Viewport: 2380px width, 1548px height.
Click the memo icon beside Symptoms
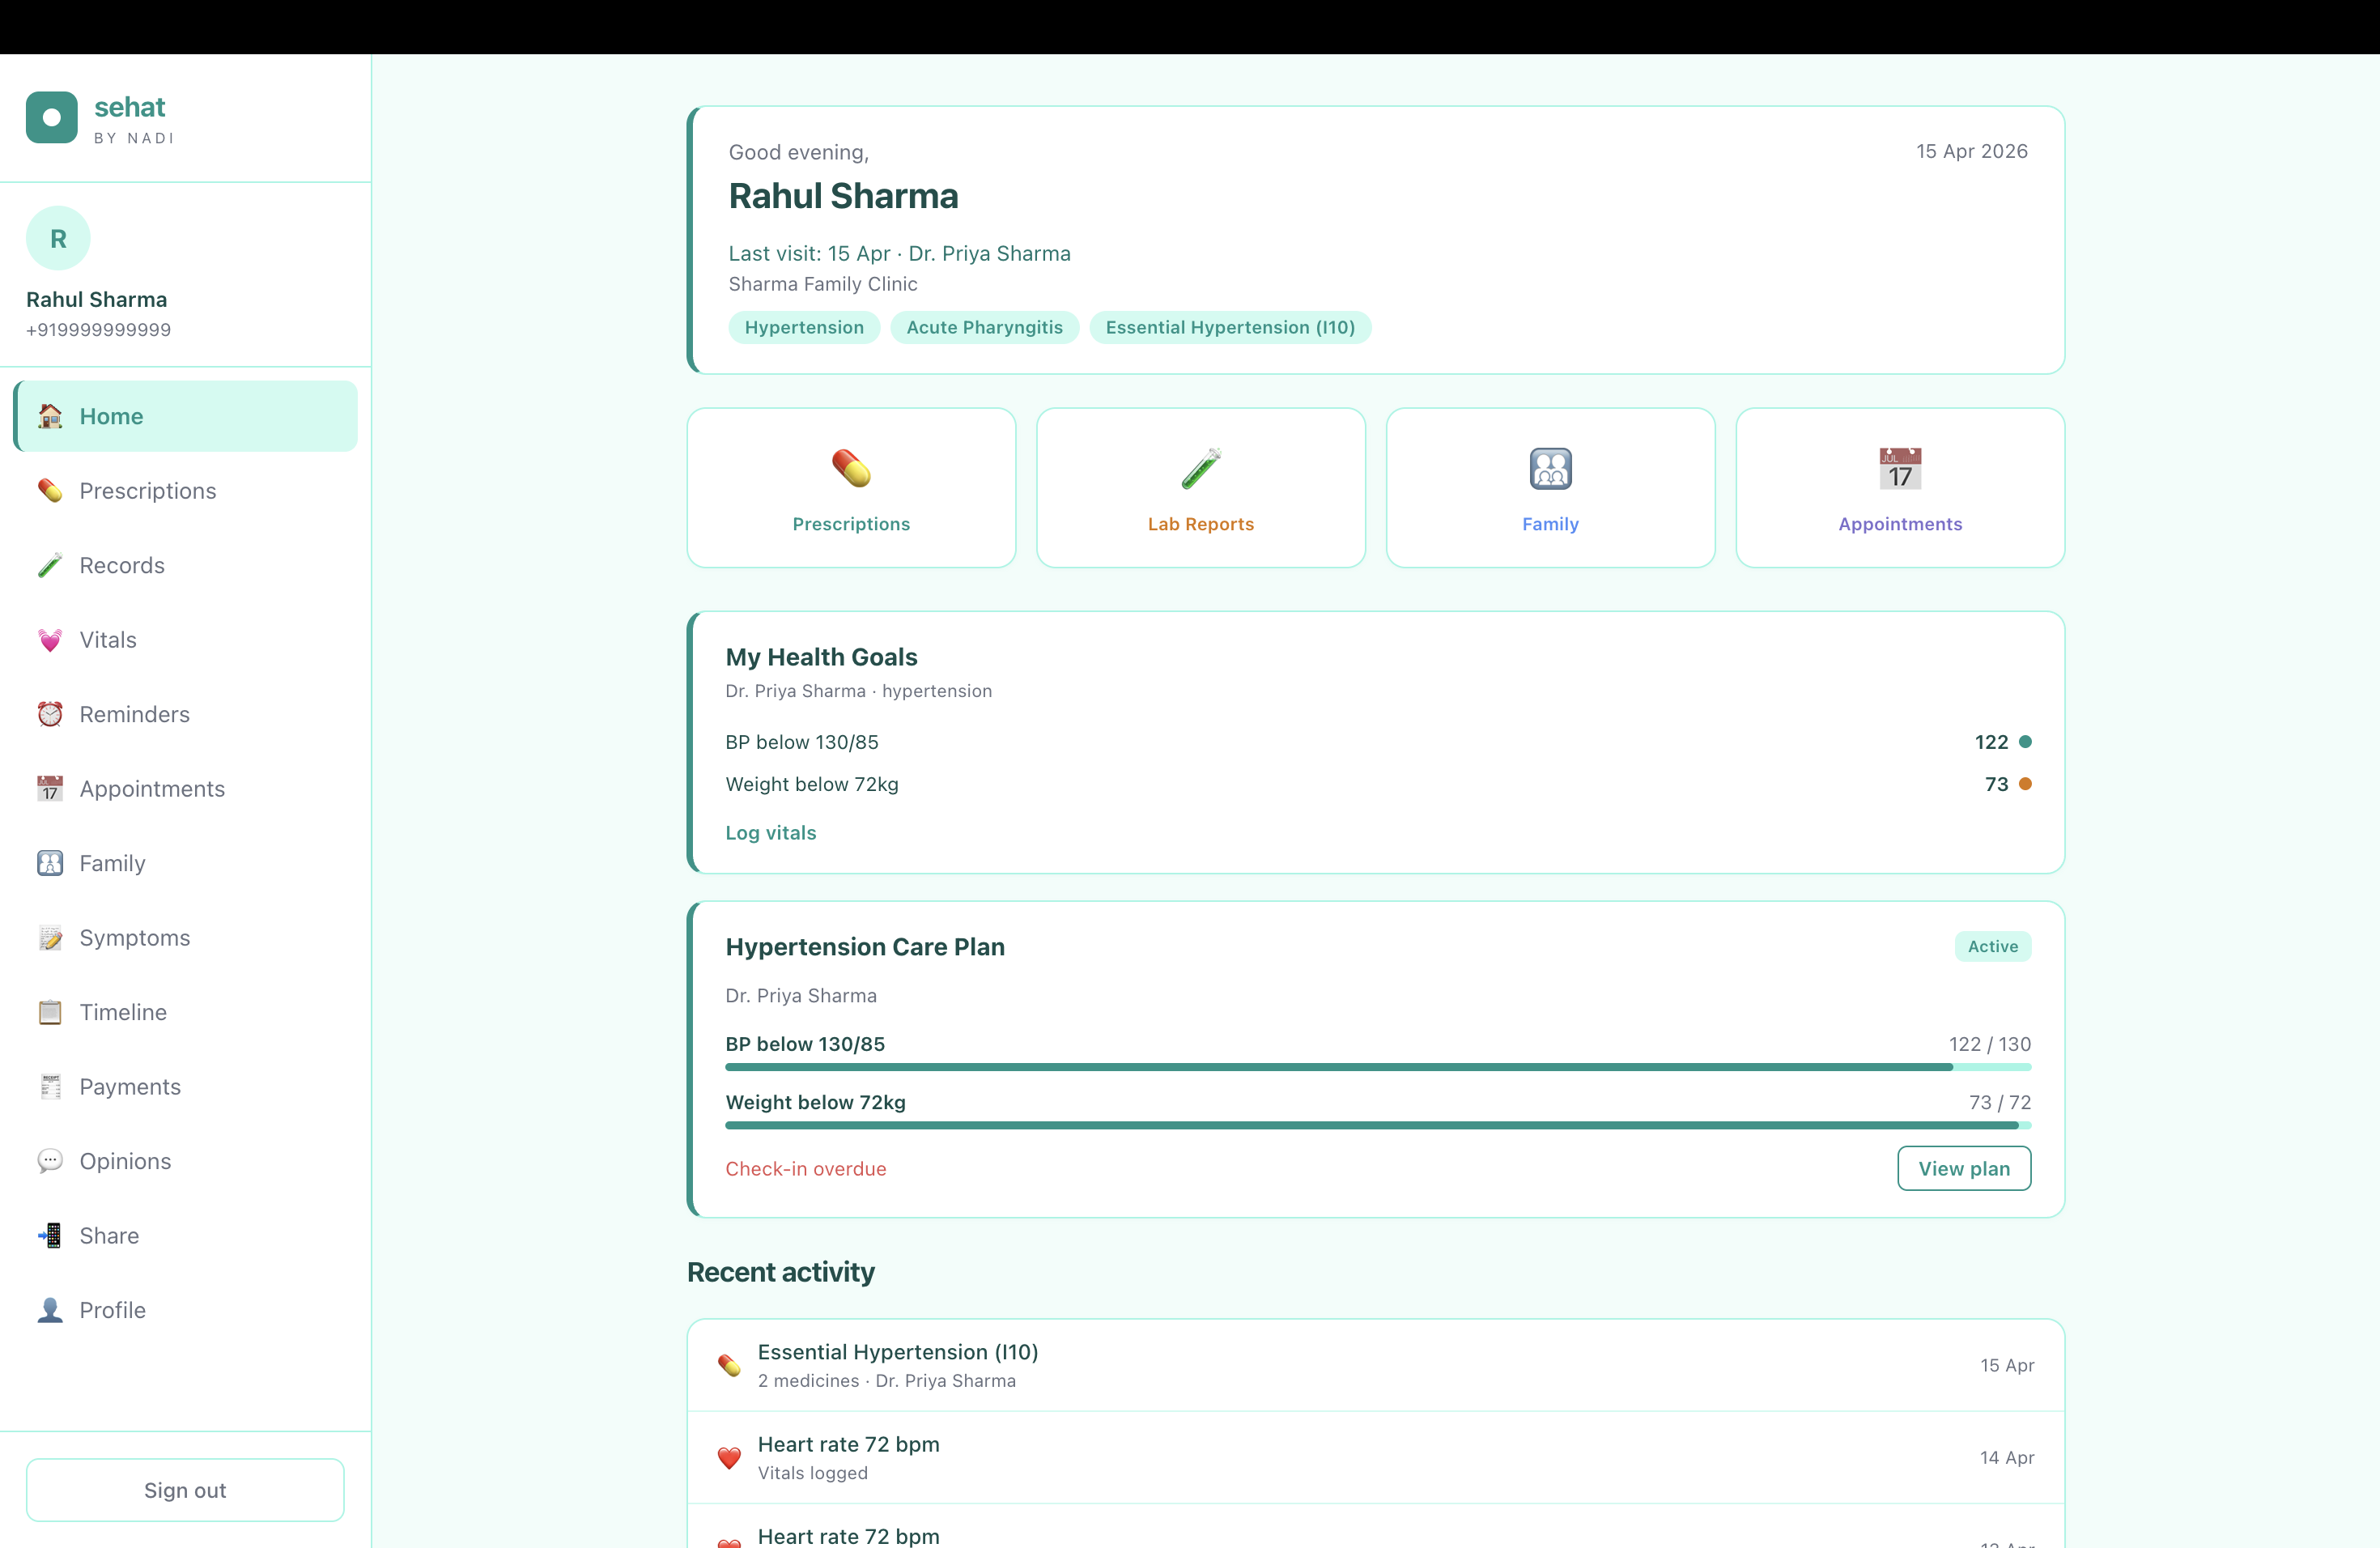(50, 938)
